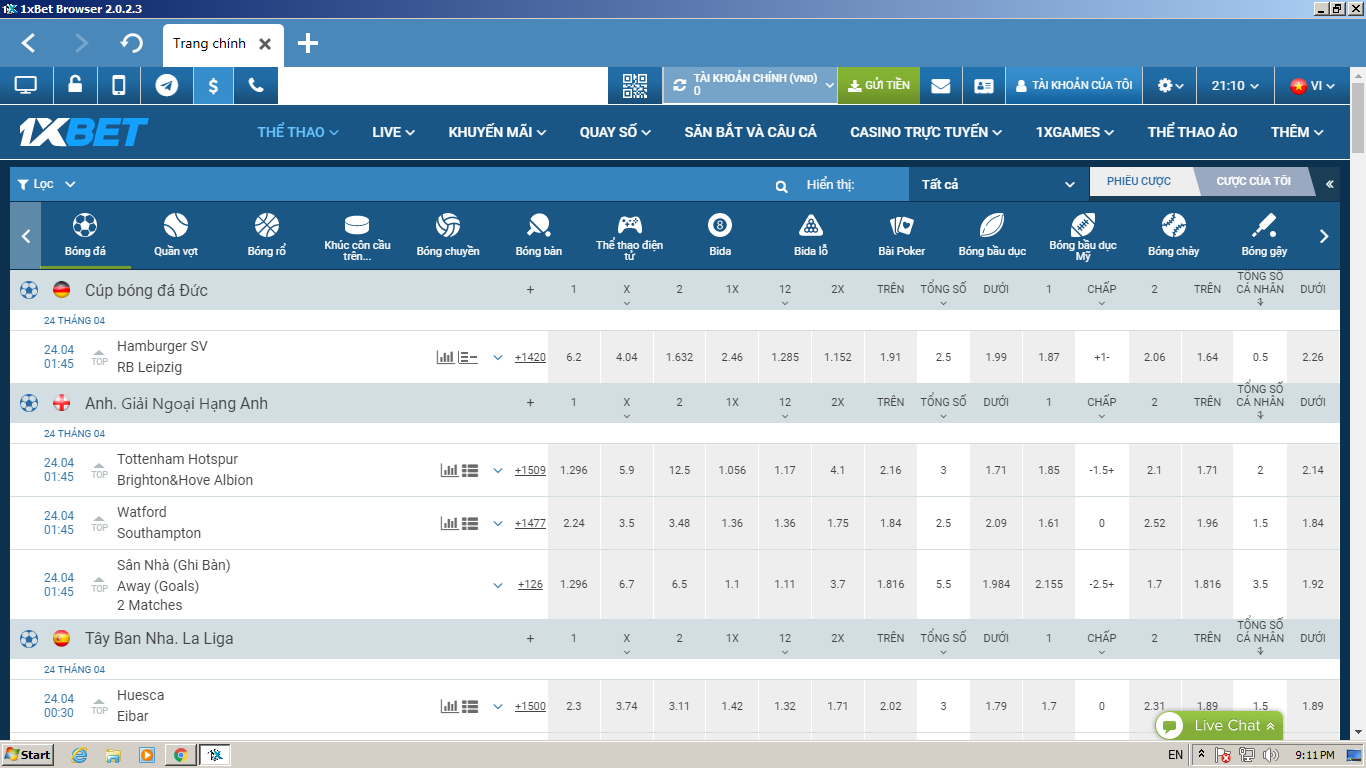Open the Tất cả display dropdown
Viewport: 1366px width, 768px height.
point(996,184)
